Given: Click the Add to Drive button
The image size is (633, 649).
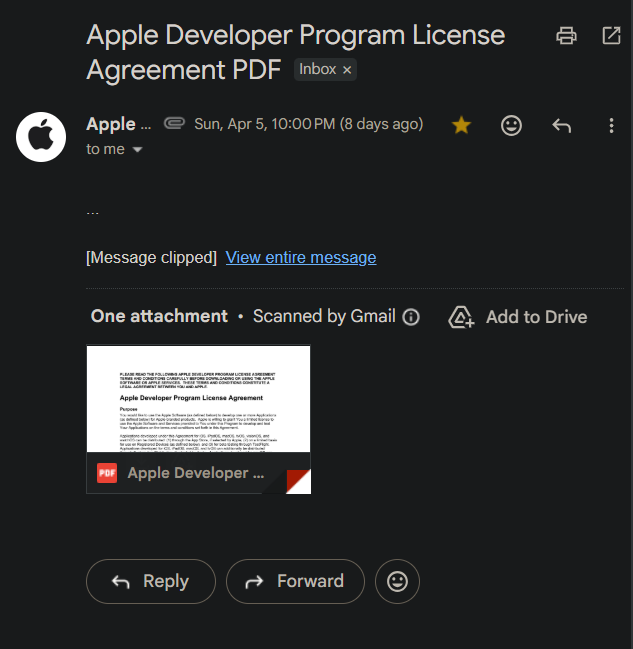Looking at the screenshot, I should [517, 317].
